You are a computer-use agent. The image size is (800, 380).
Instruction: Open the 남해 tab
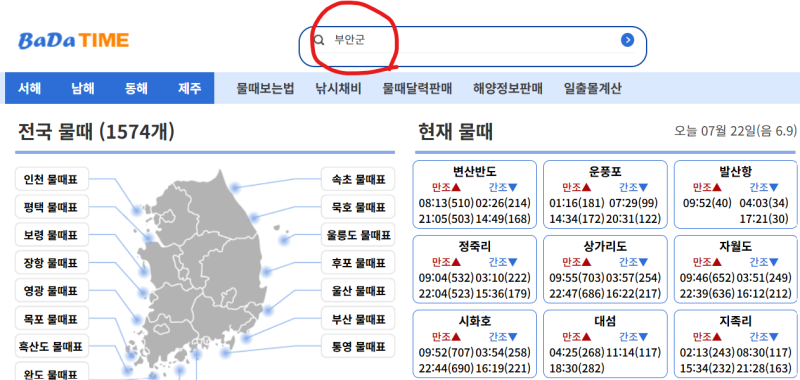click(83, 88)
